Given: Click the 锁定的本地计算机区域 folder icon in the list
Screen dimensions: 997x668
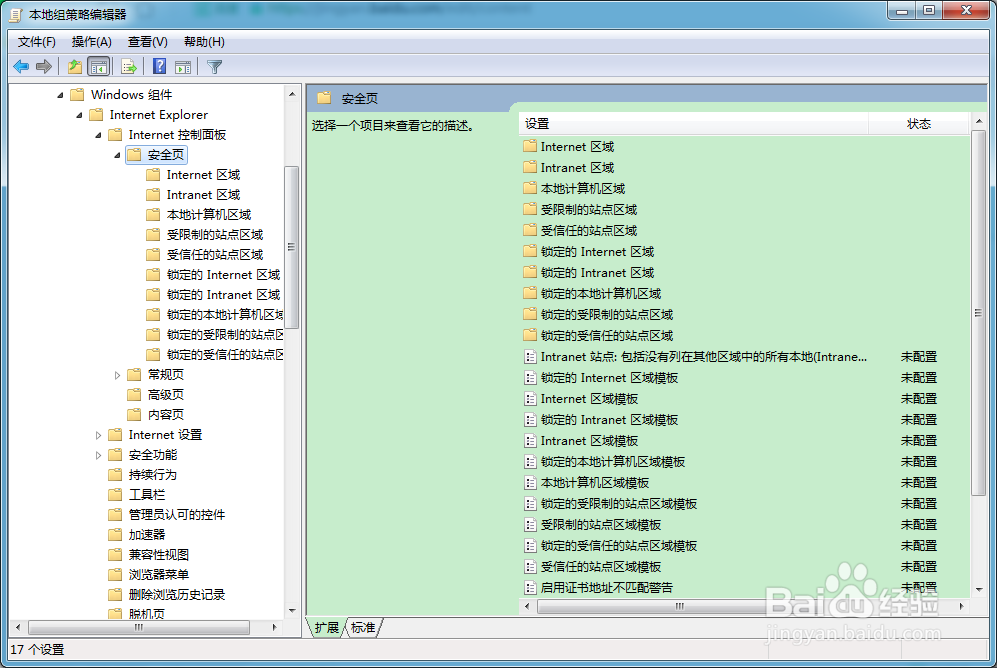Looking at the screenshot, I should pos(530,293).
